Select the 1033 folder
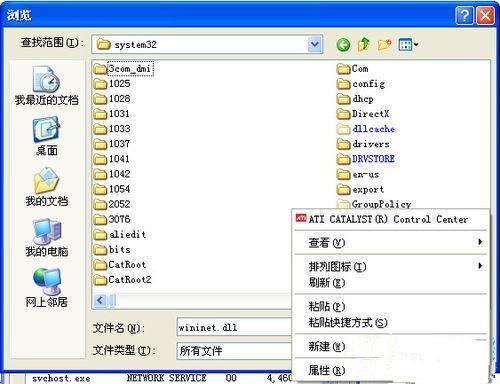 (112, 129)
